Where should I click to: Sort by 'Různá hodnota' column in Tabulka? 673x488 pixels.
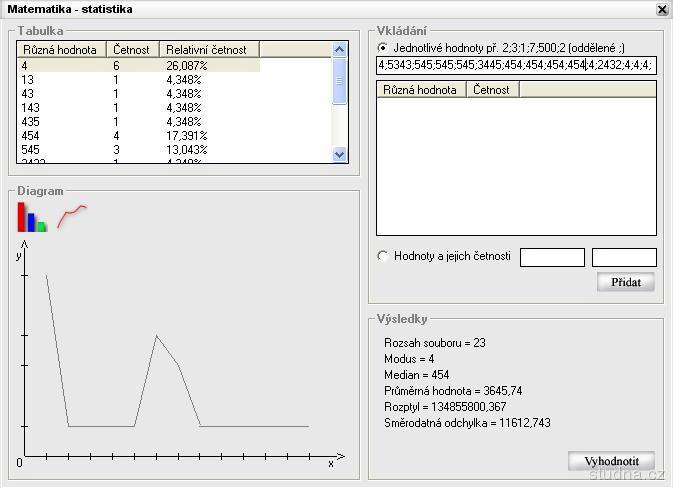point(62,49)
